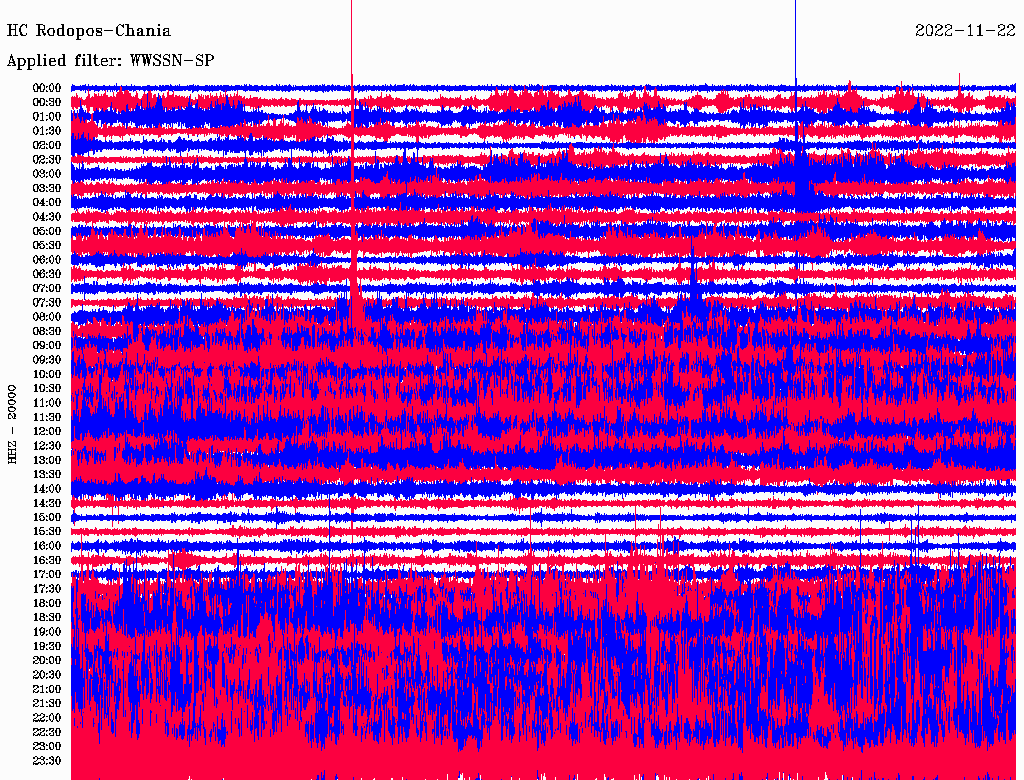The image size is (1024, 780).
Task: Click the station title HC Rodopos-Chania
Action: 89,31
